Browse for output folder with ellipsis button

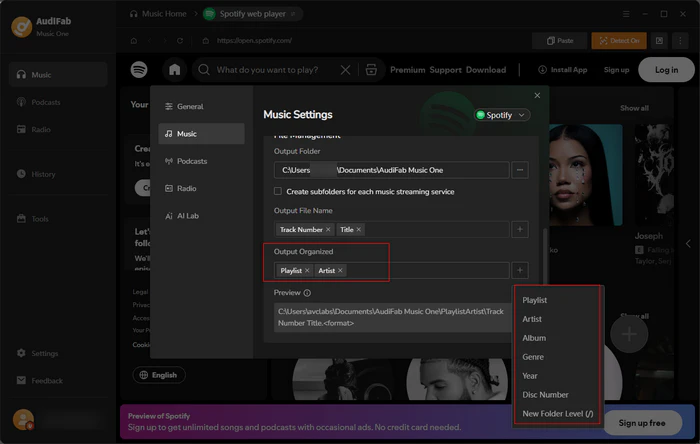click(520, 170)
